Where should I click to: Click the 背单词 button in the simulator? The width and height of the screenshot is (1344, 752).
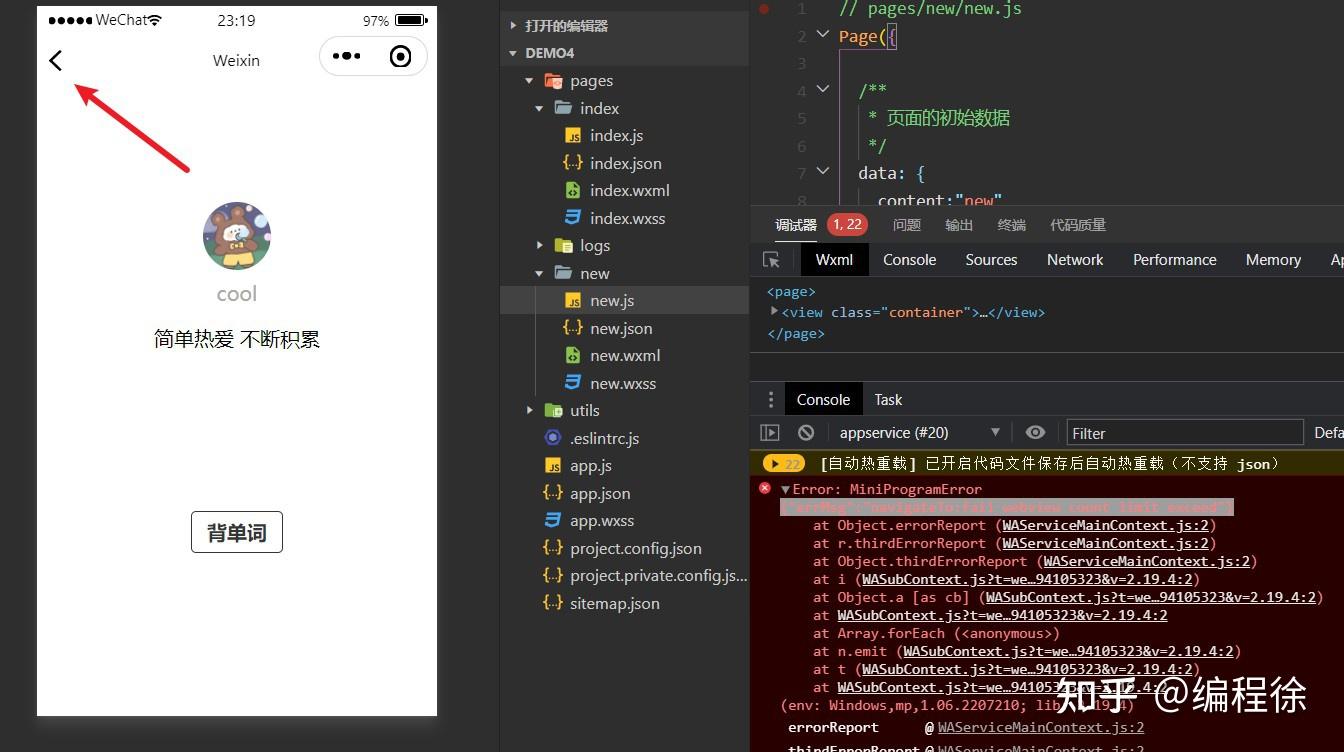pos(236,531)
